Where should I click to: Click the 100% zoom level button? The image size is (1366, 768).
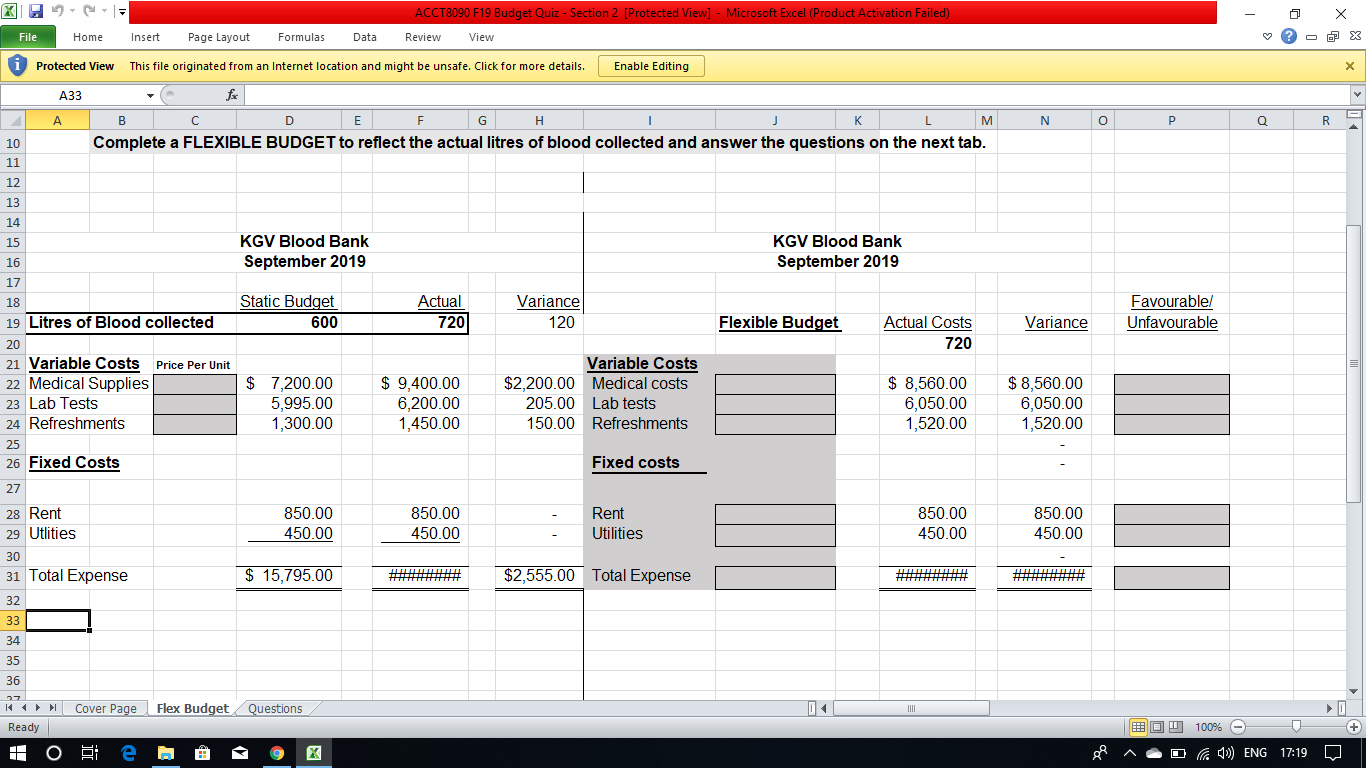point(1209,727)
